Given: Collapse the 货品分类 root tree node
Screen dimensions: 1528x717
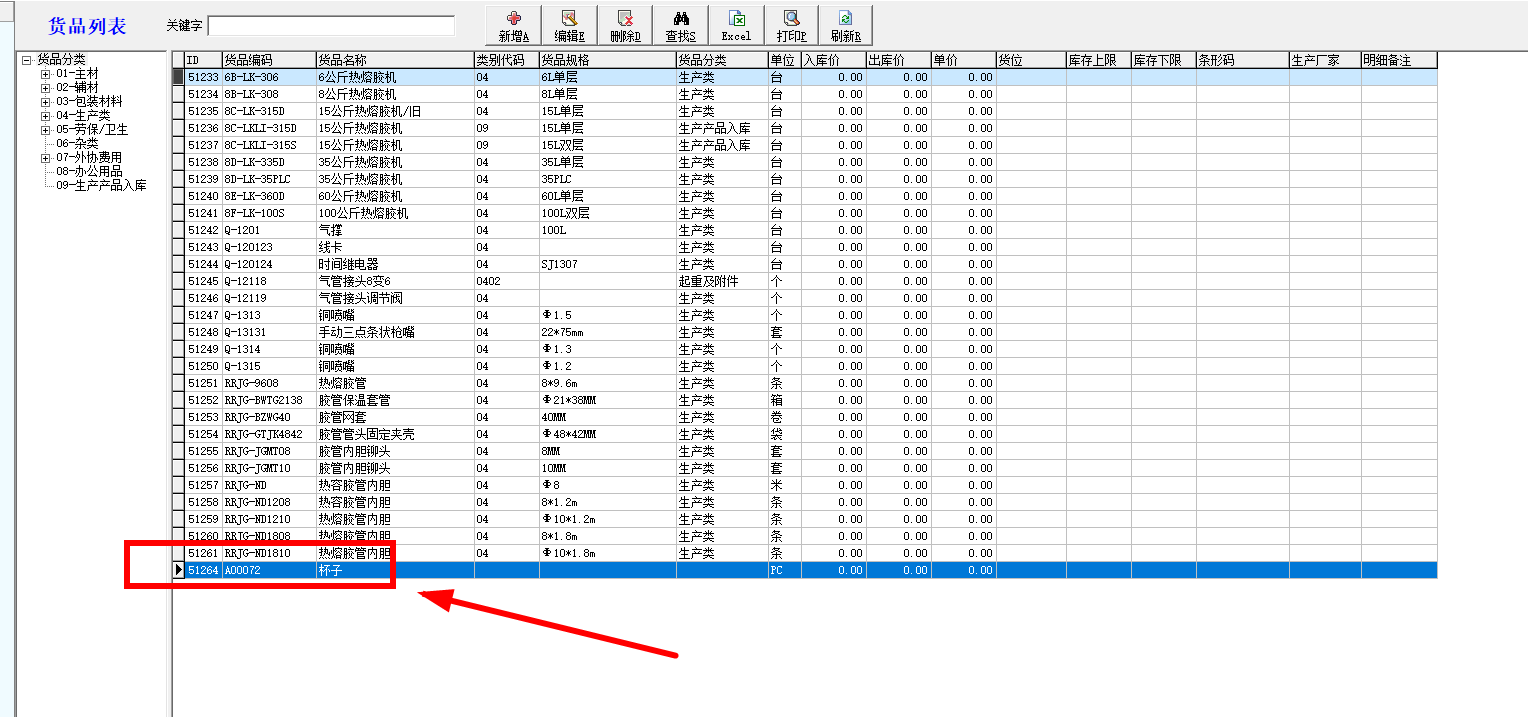Looking at the screenshot, I should 27,59.
